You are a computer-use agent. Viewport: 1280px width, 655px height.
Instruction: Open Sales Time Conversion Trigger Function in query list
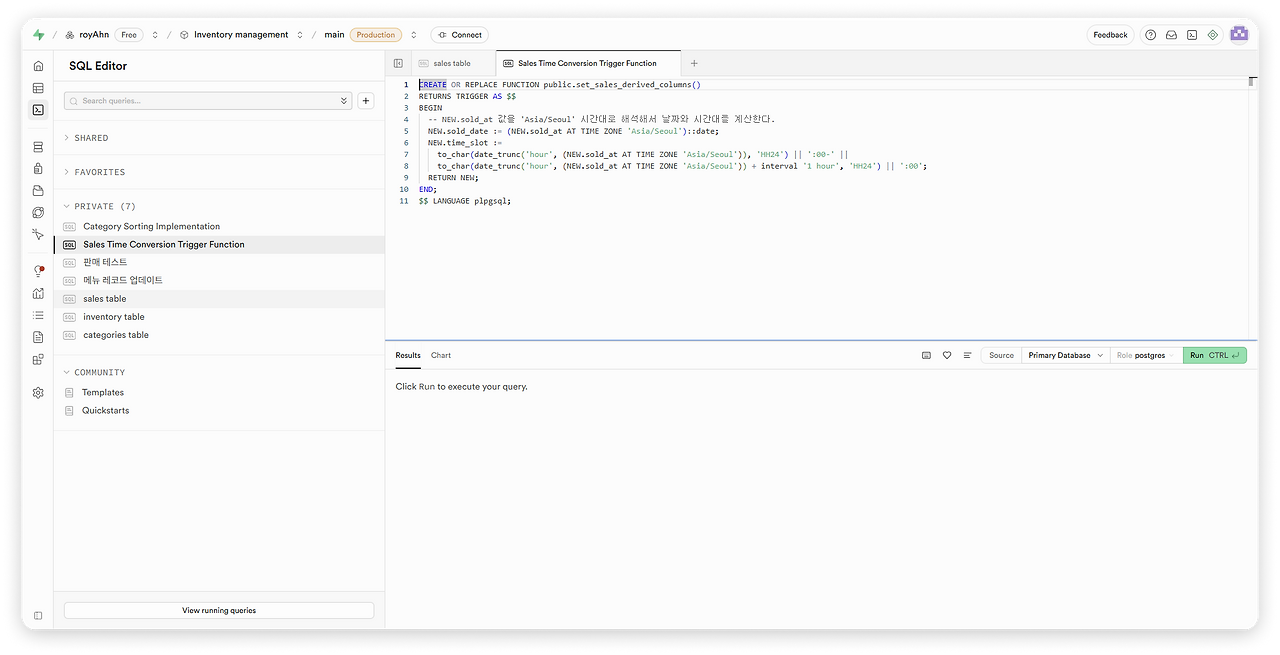click(x=219, y=244)
